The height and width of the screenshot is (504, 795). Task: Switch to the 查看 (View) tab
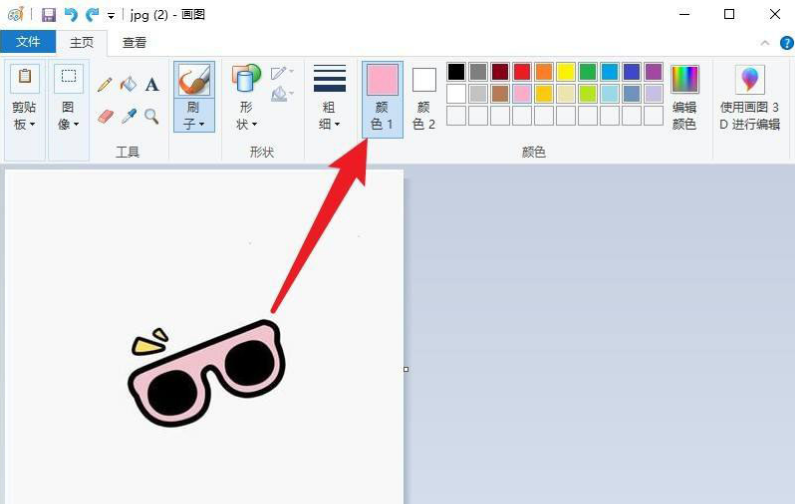[x=134, y=42]
